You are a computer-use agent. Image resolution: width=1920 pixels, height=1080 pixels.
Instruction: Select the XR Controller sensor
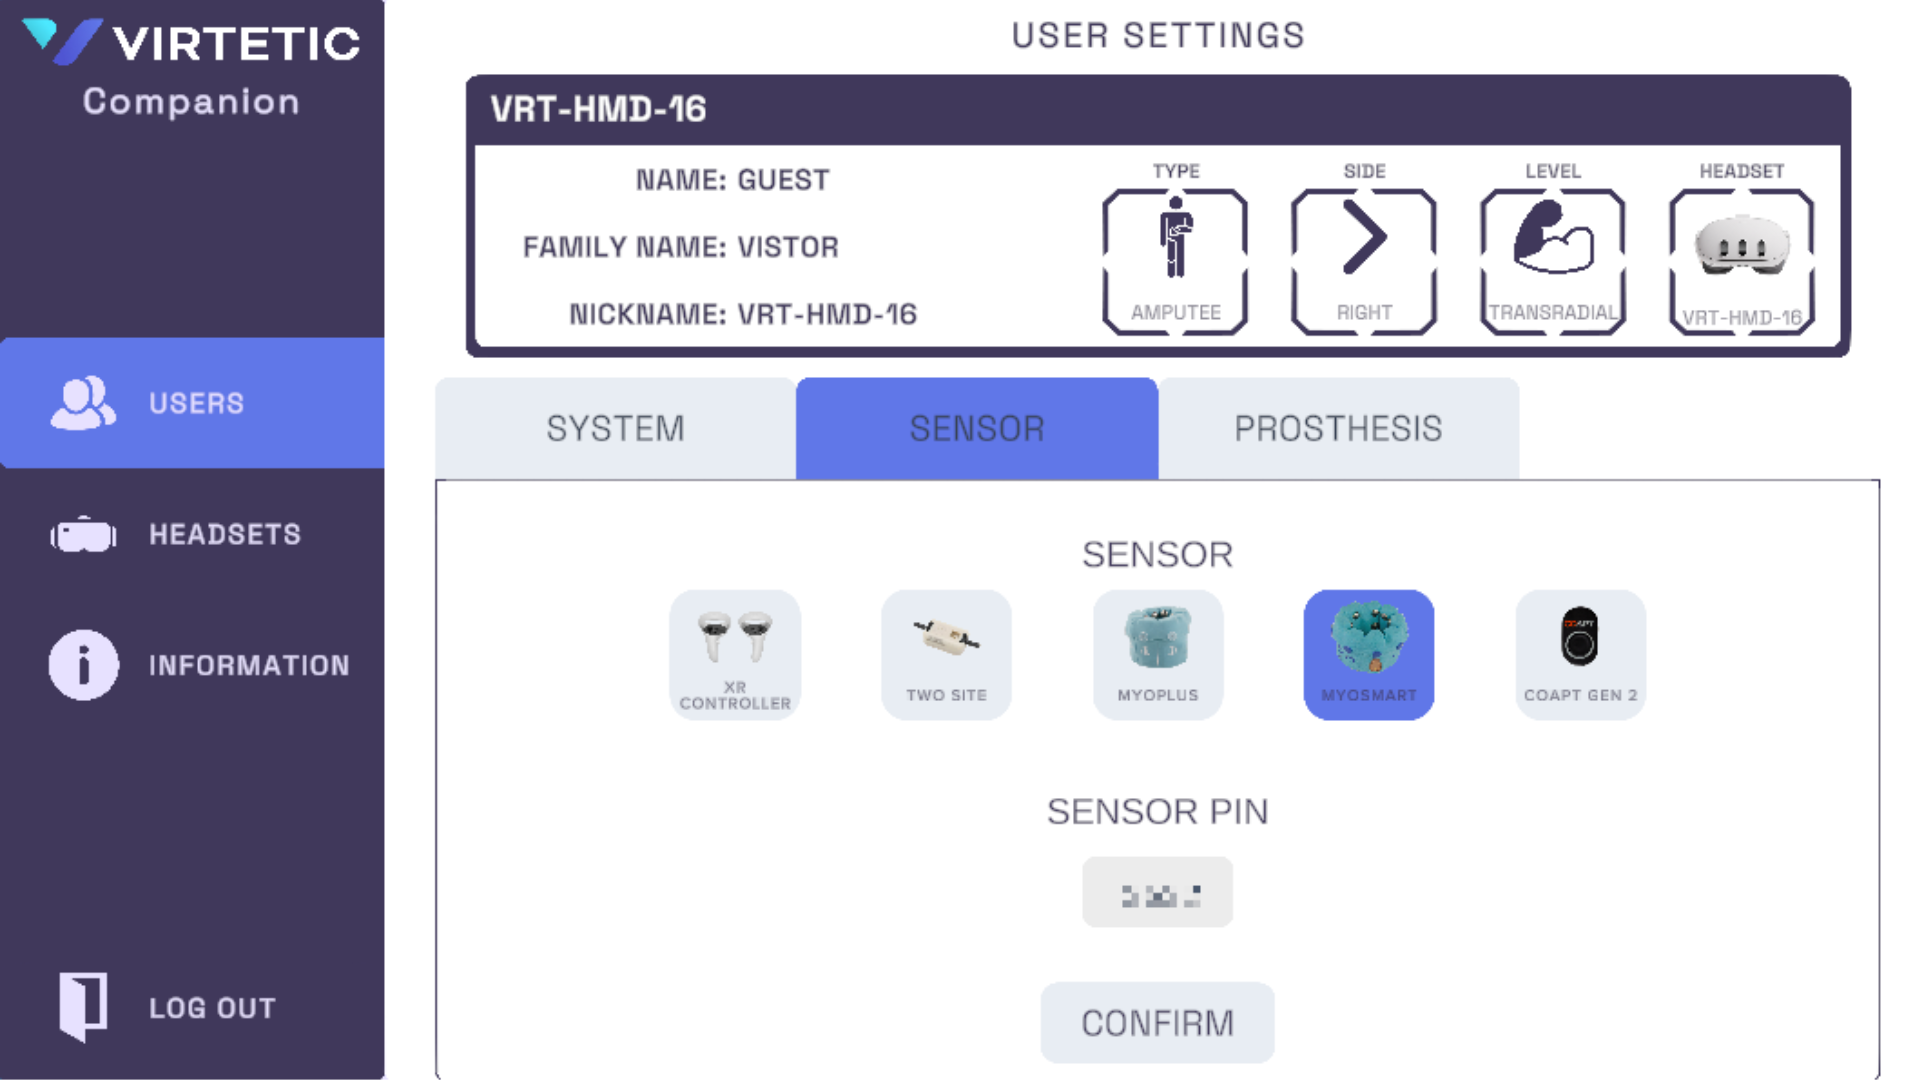tap(735, 654)
